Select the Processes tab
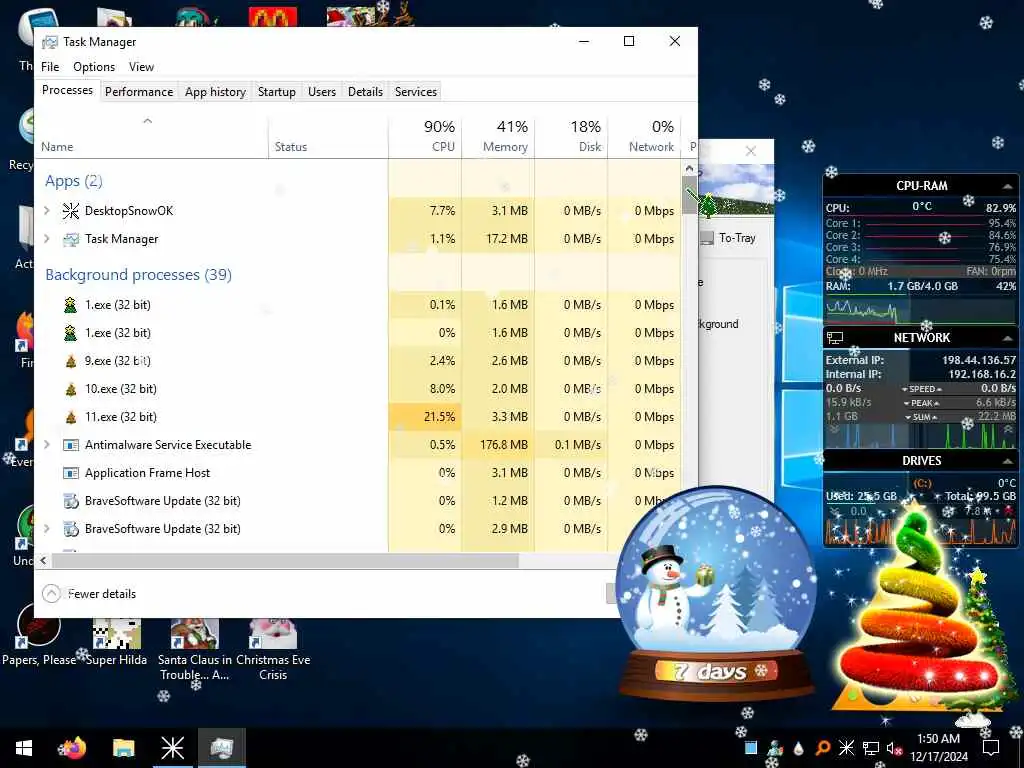Image resolution: width=1024 pixels, height=768 pixels. click(67, 90)
